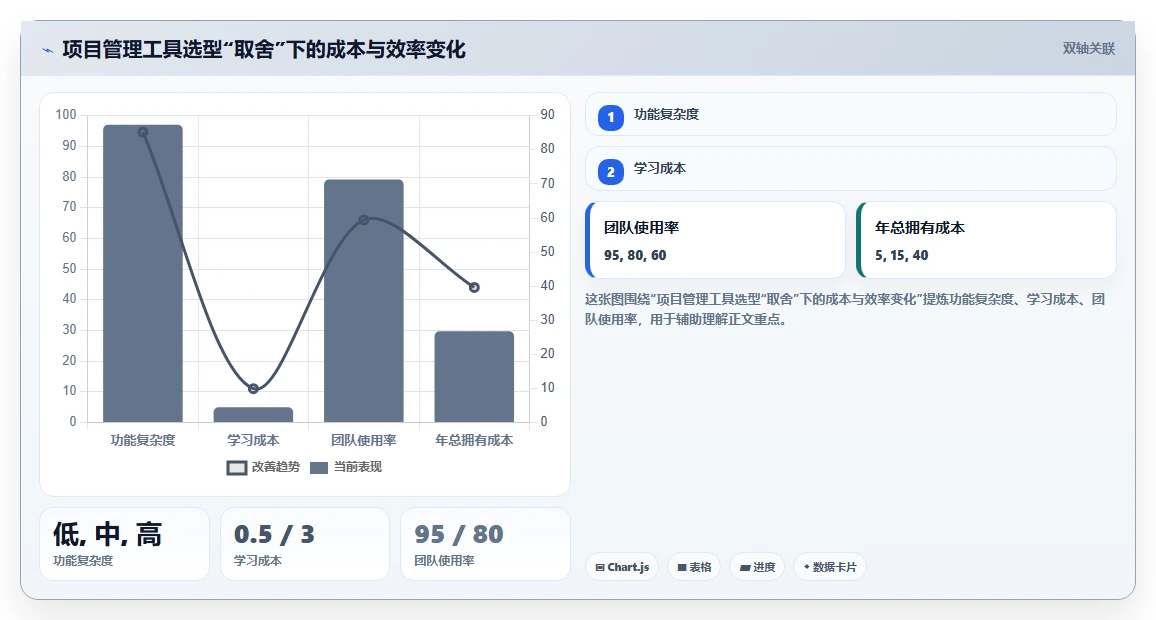Click the 功能复杂度 x-axis label

(143, 440)
